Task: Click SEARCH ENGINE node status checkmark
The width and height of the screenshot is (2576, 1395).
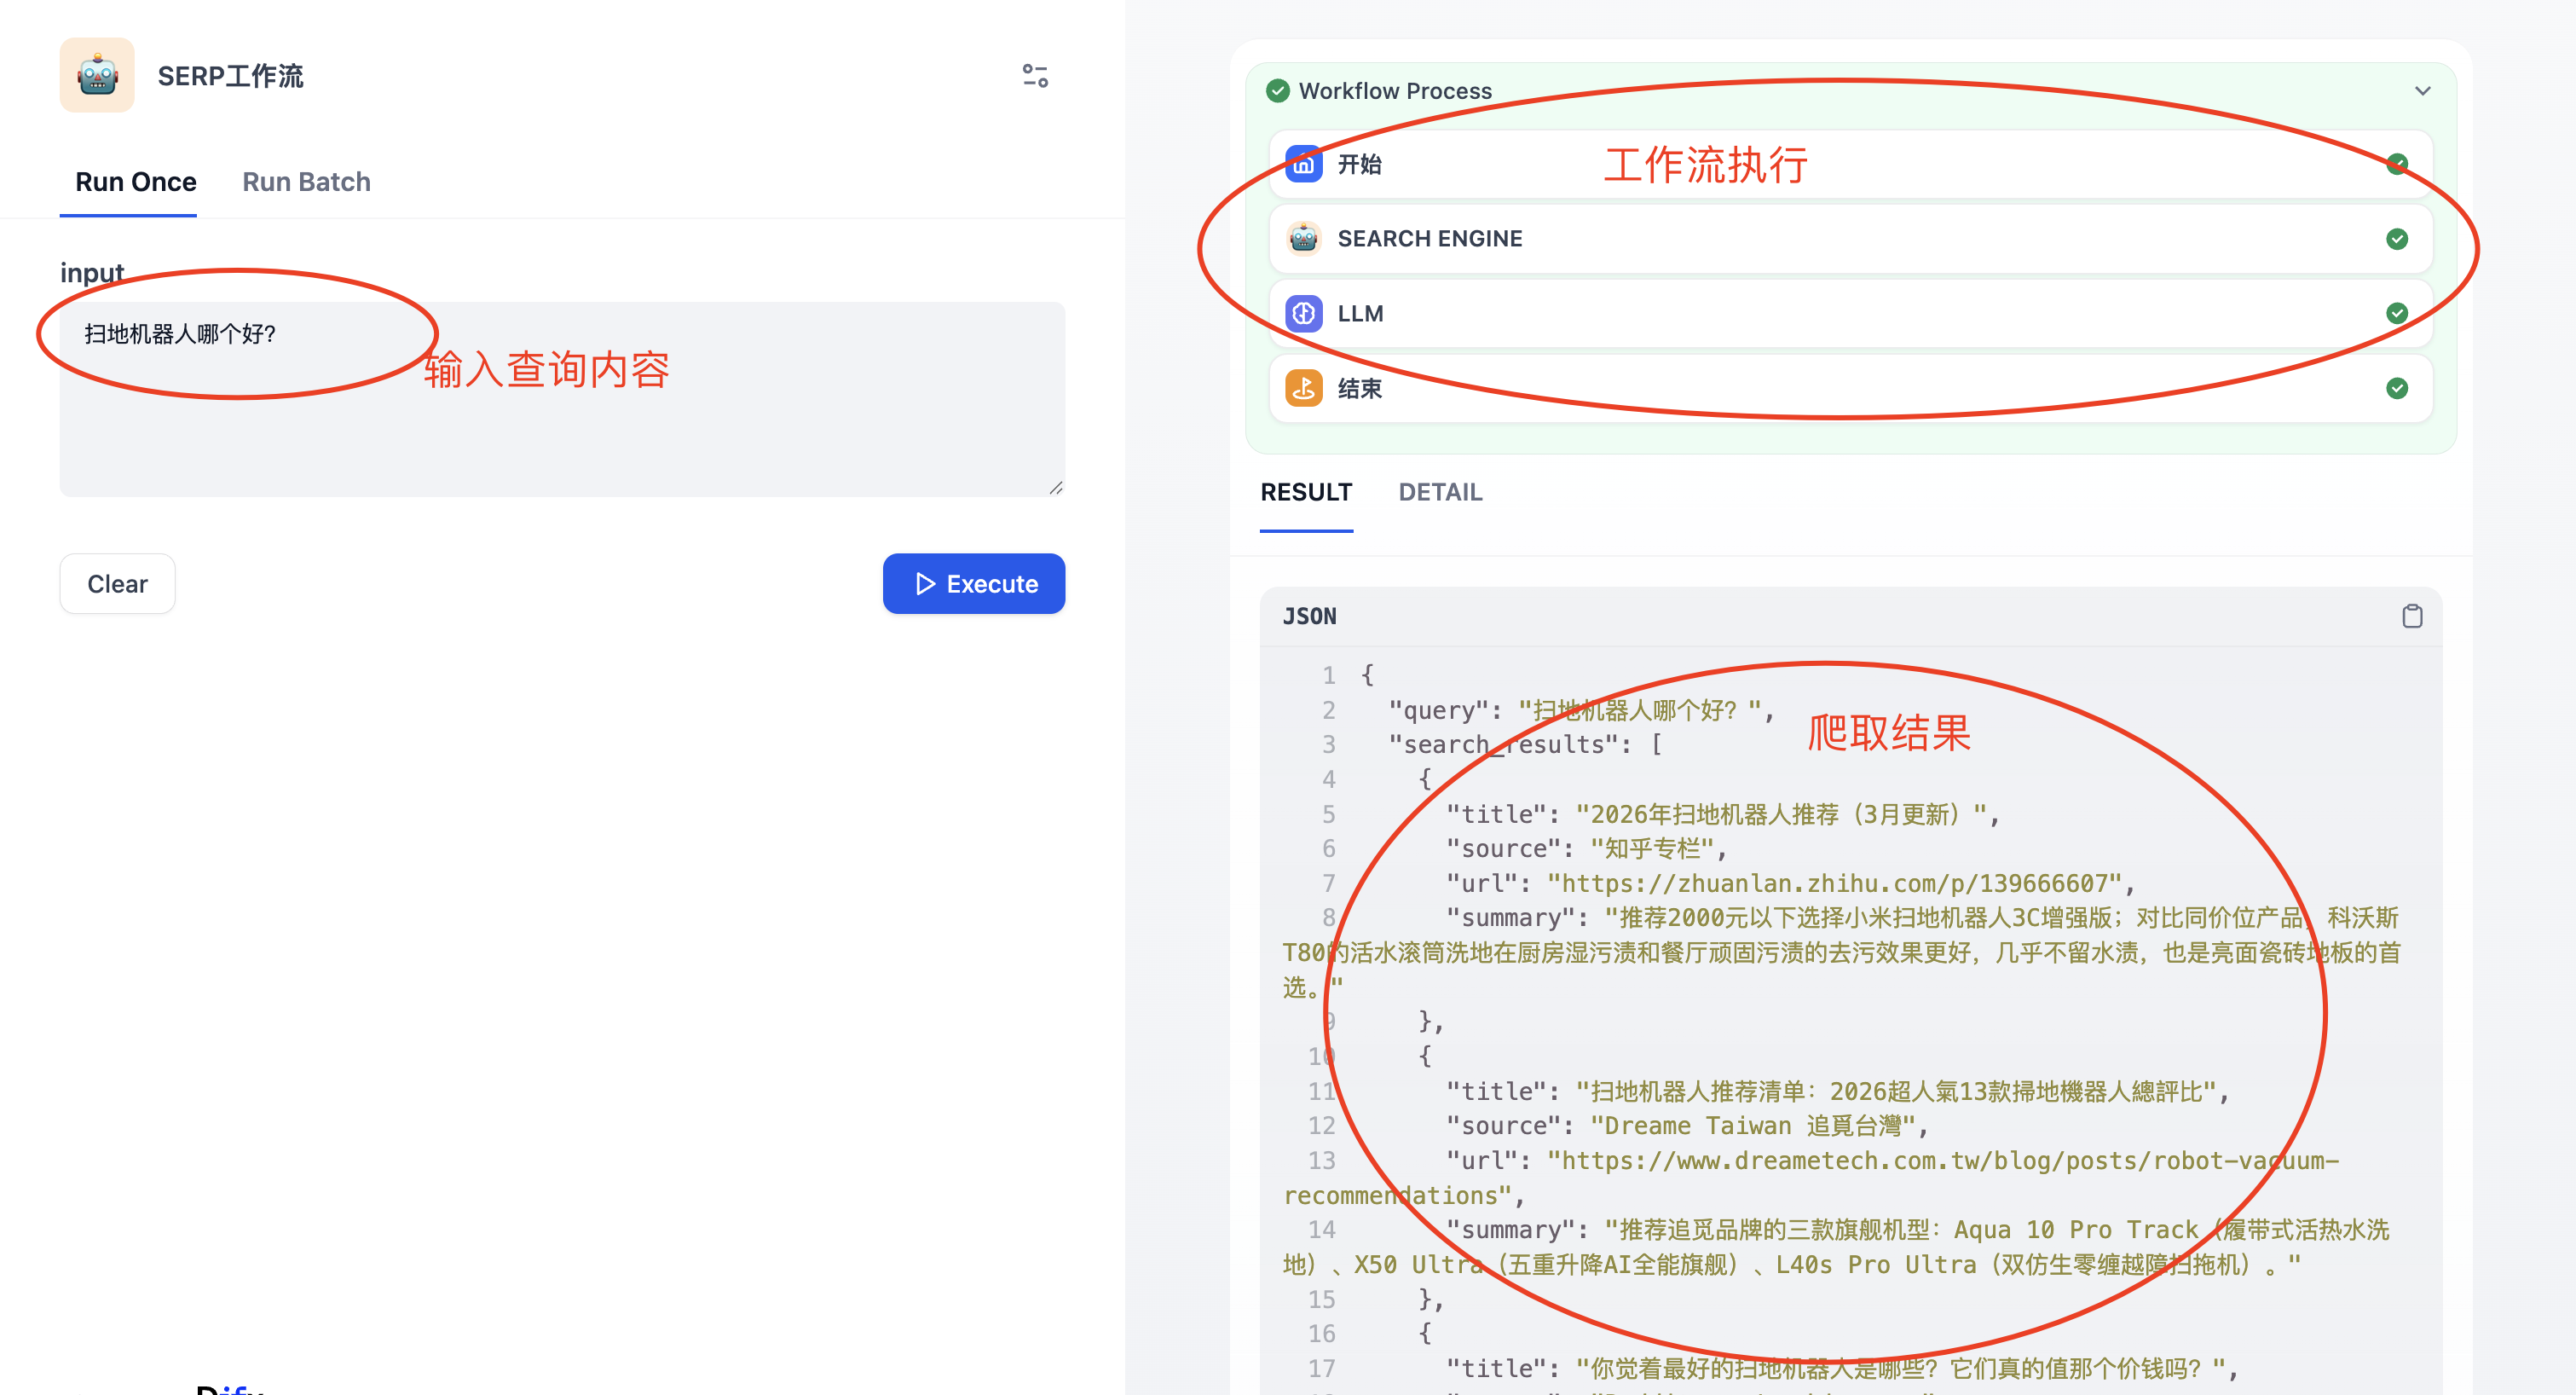Action: click(x=2396, y=239)
